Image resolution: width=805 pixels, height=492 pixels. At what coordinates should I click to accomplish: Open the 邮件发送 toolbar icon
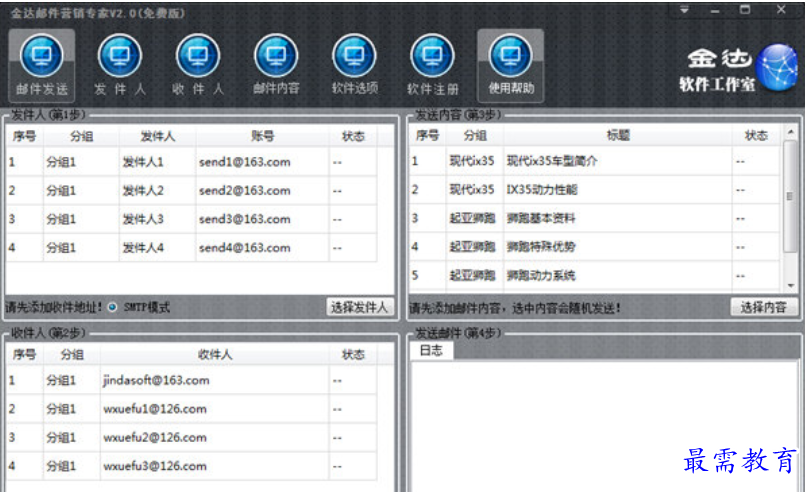pos(42,65)
